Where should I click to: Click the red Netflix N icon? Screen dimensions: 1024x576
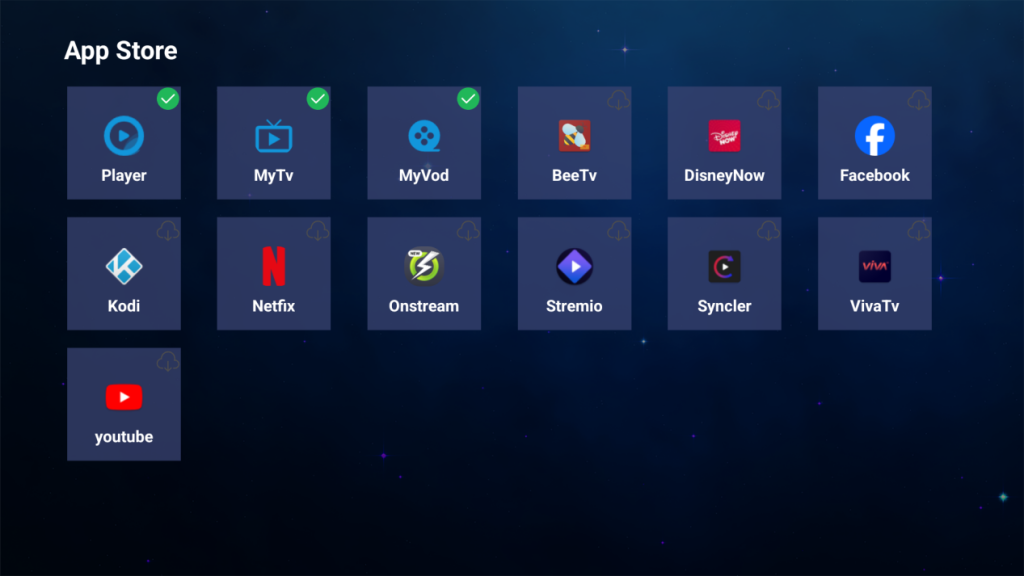point(274,266)
